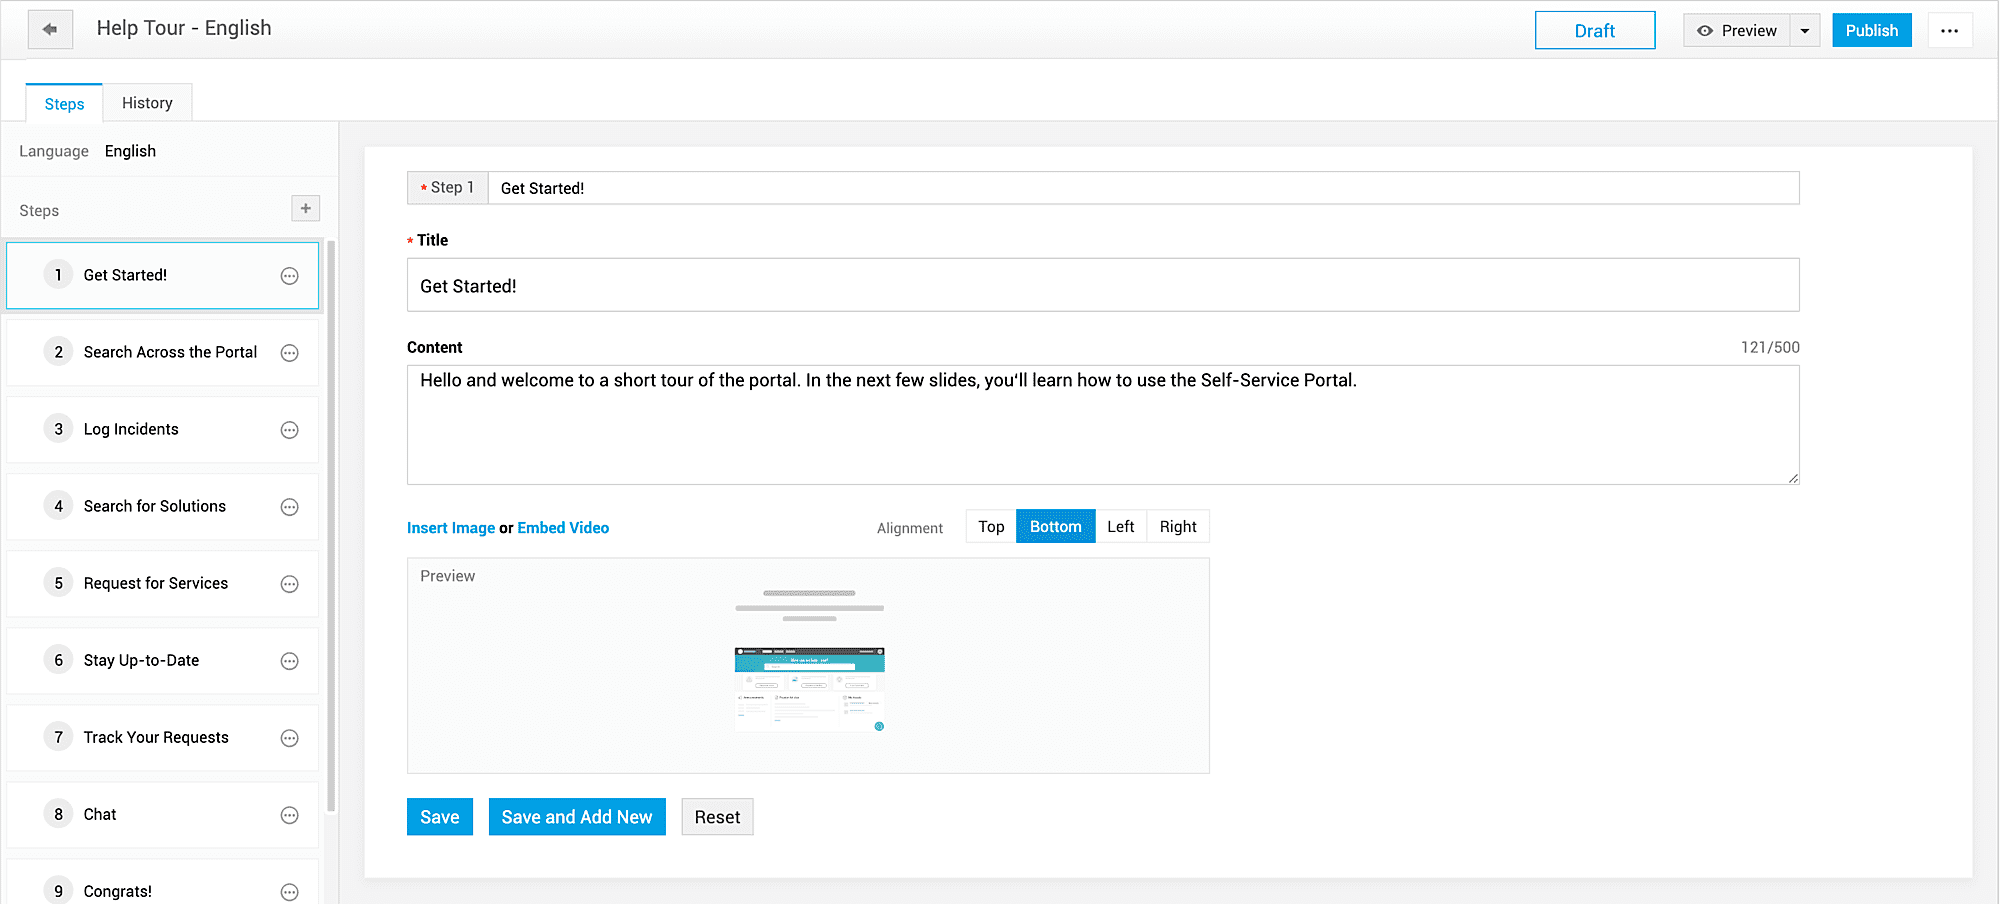Click the Insert Image link

451,528
